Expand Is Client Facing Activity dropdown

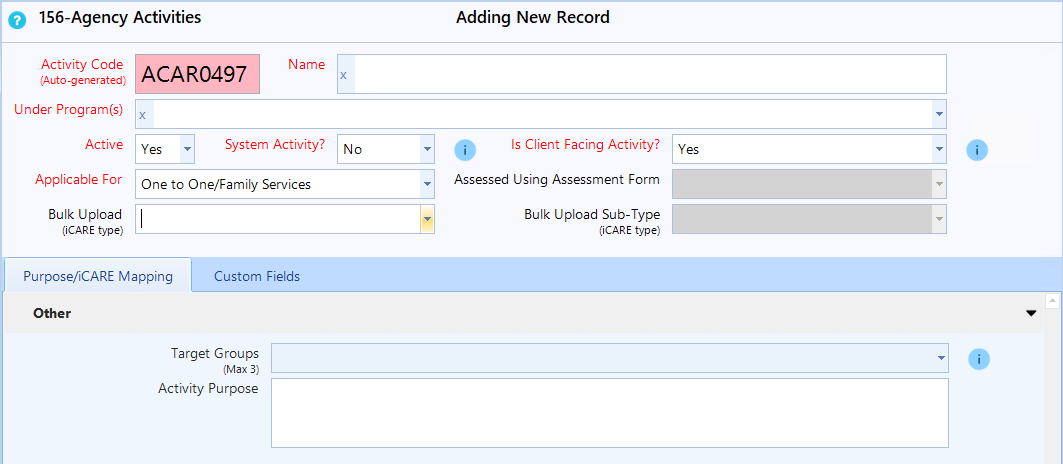coord(938,149)
